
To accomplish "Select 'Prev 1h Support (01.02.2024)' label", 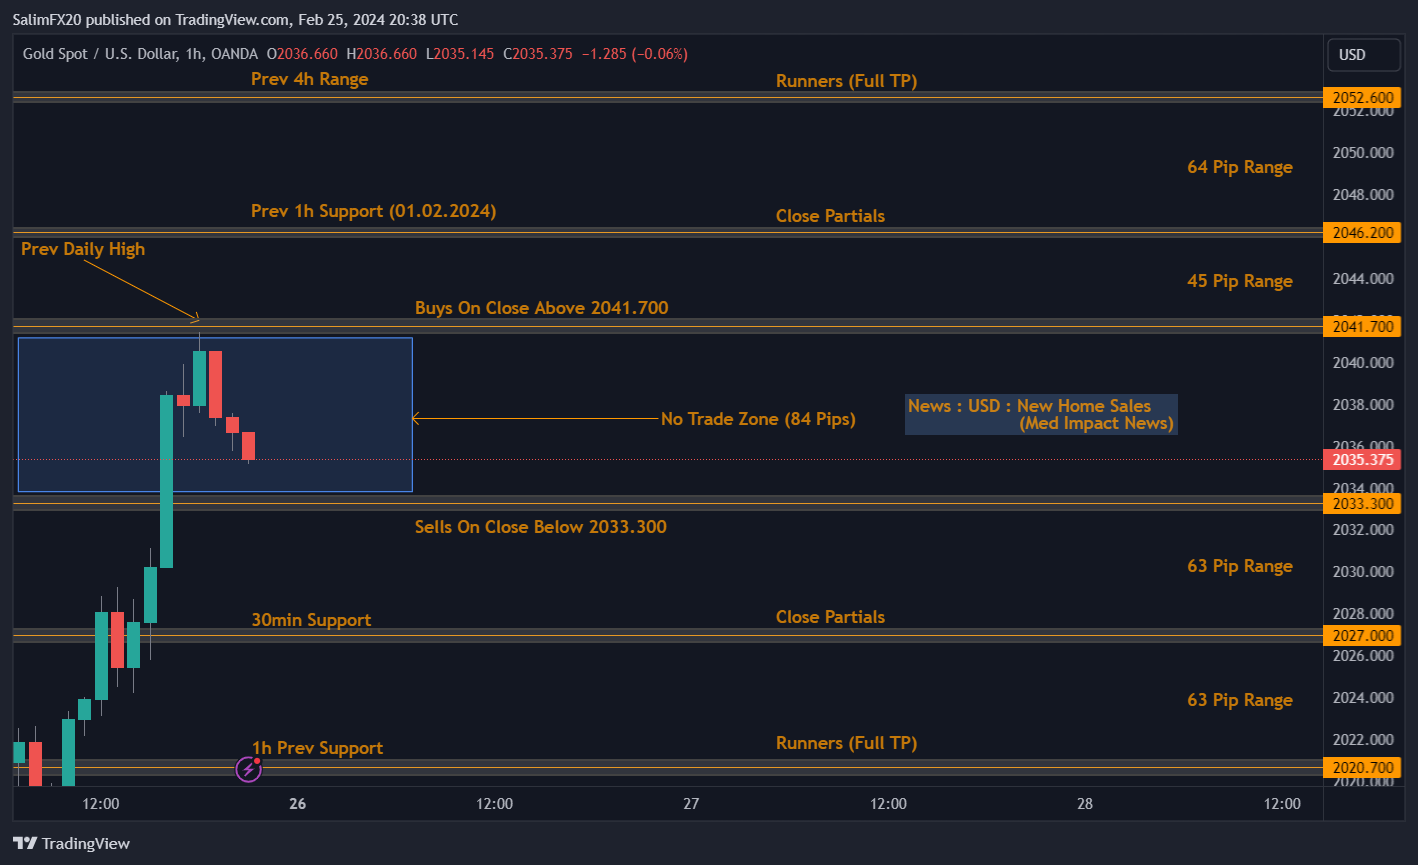I will point(373,211).
